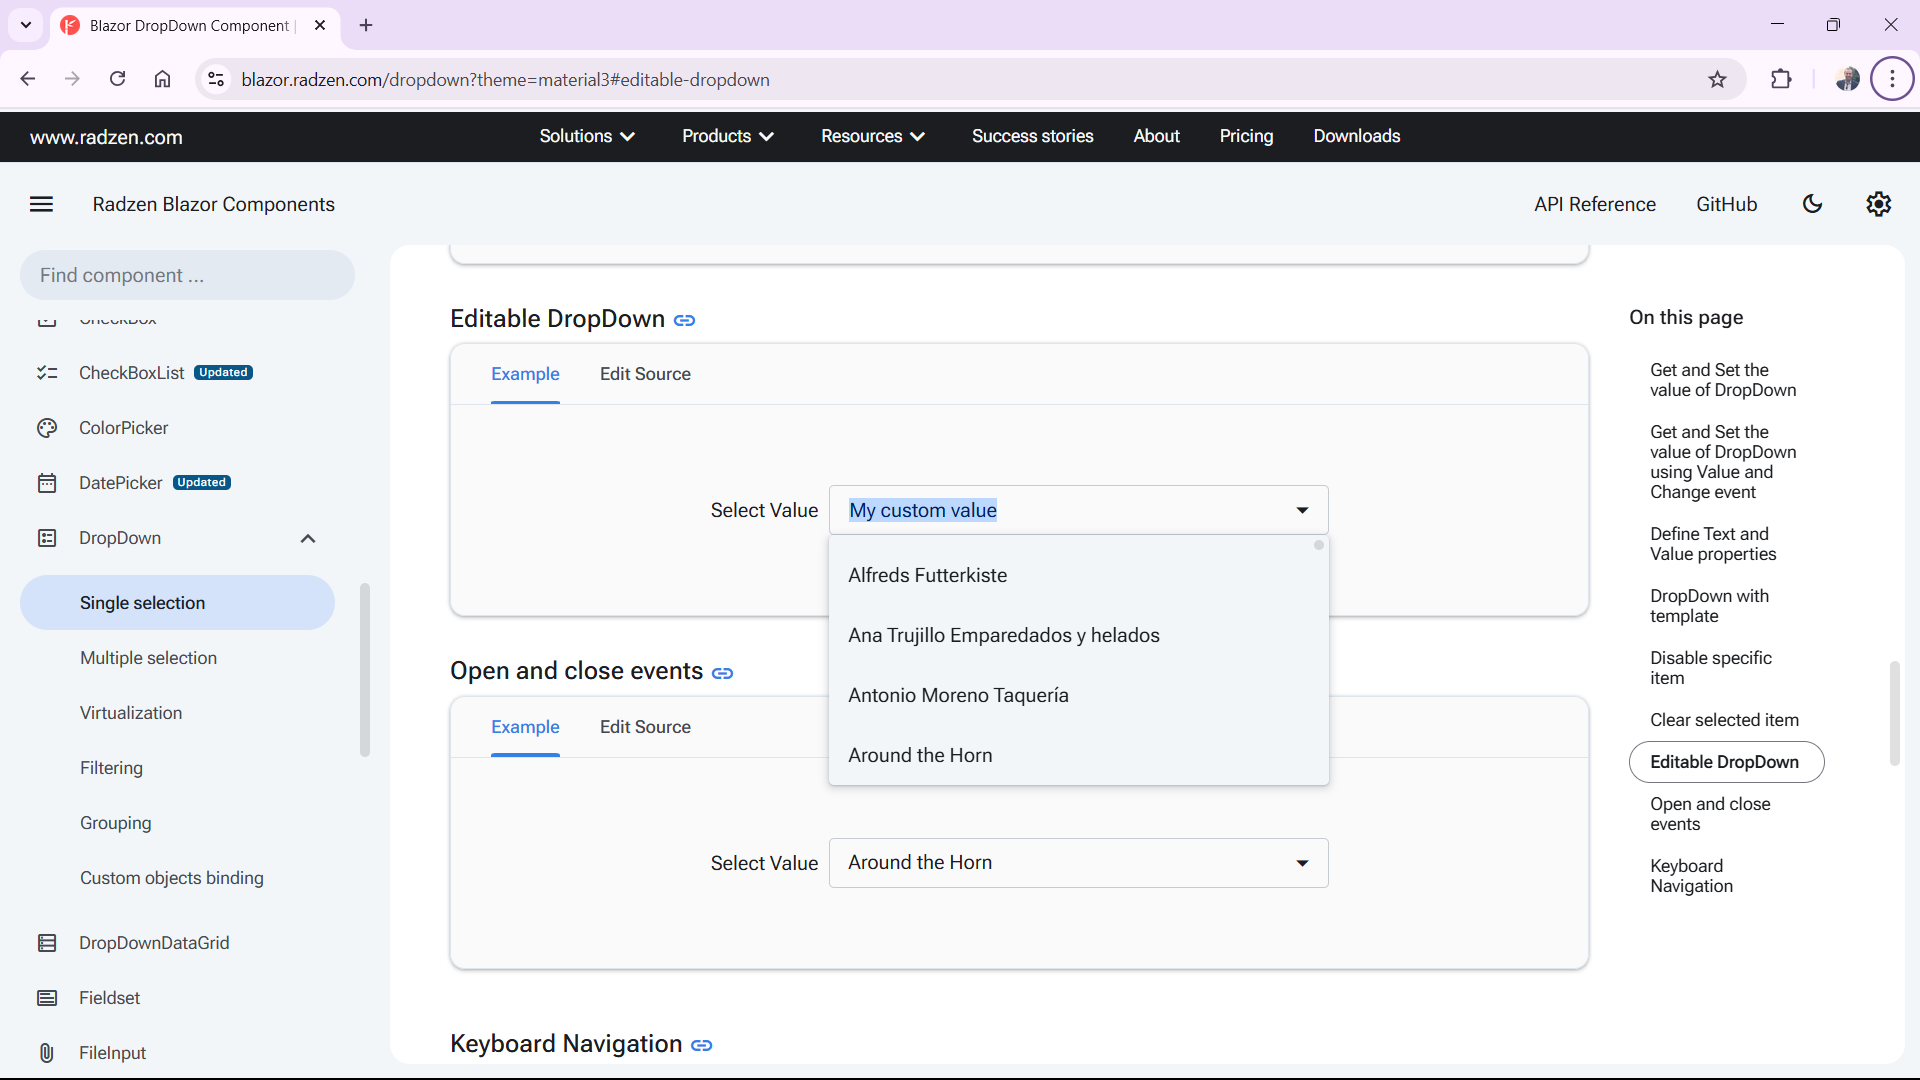The image size is (1920, 1080).
Task: Open the API Reference link
Action: point(1594,204)
